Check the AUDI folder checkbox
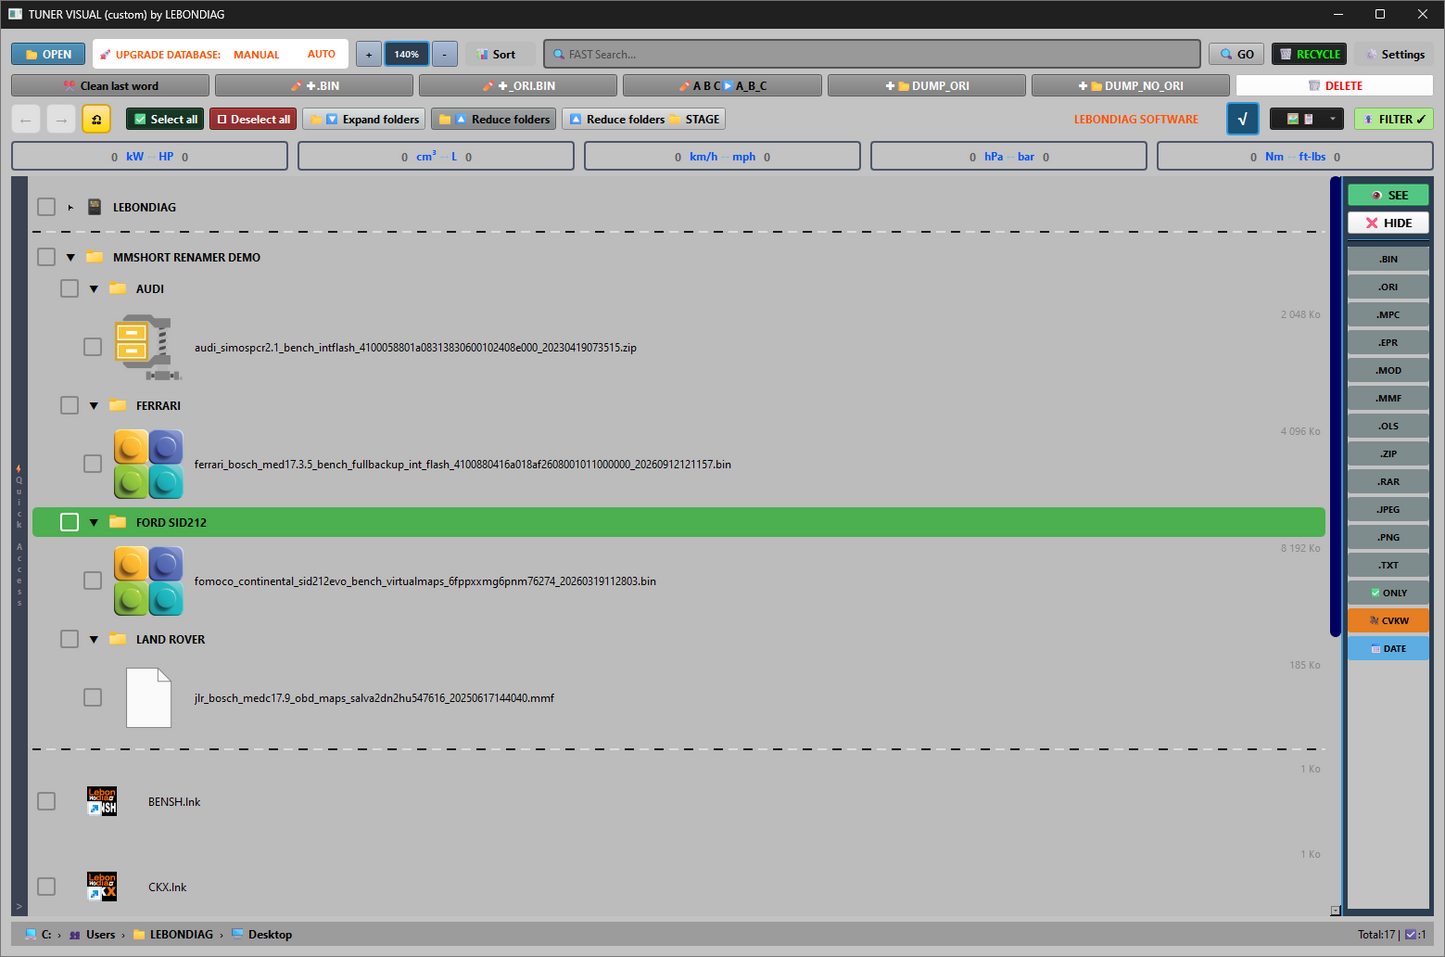The image size is (1445, 957). pos(69,288)
